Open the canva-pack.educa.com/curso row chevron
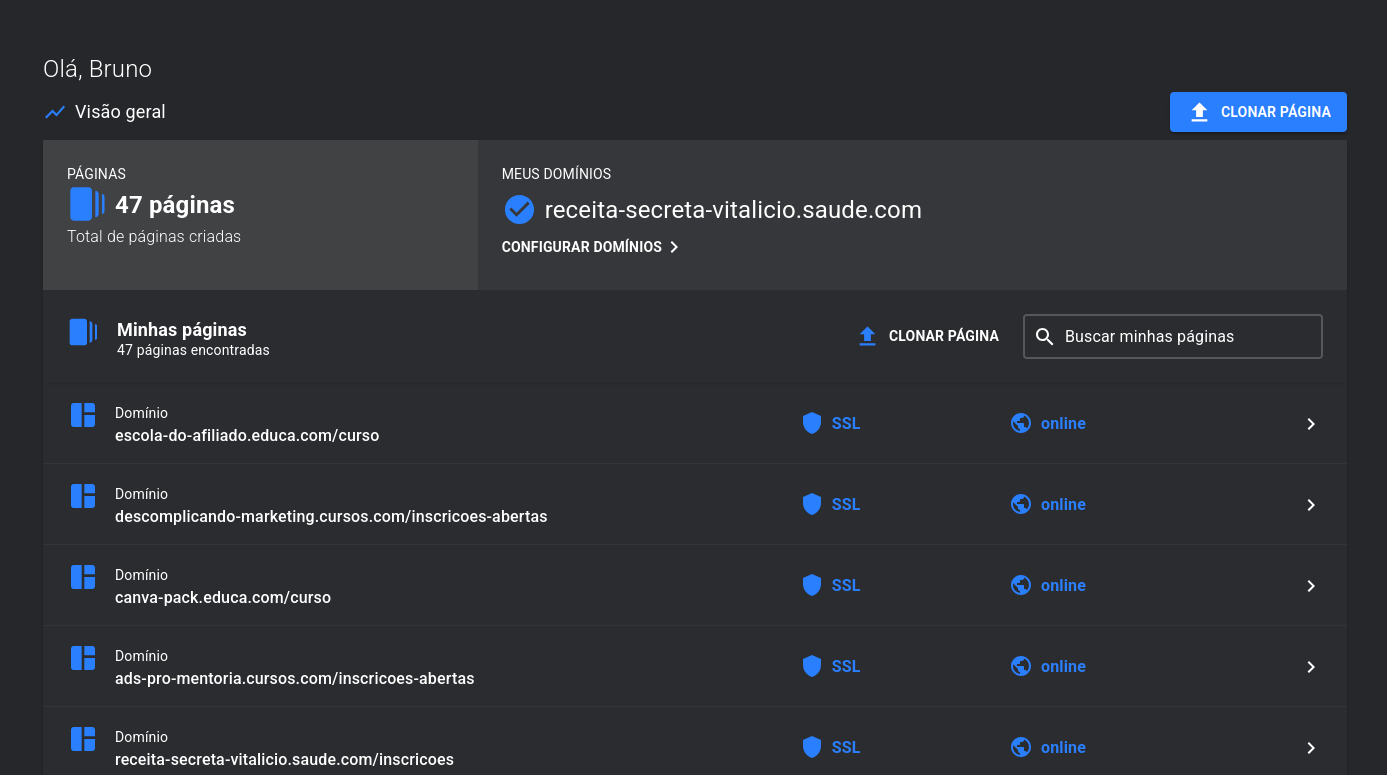The image size is (1387, 775). 1311,586
